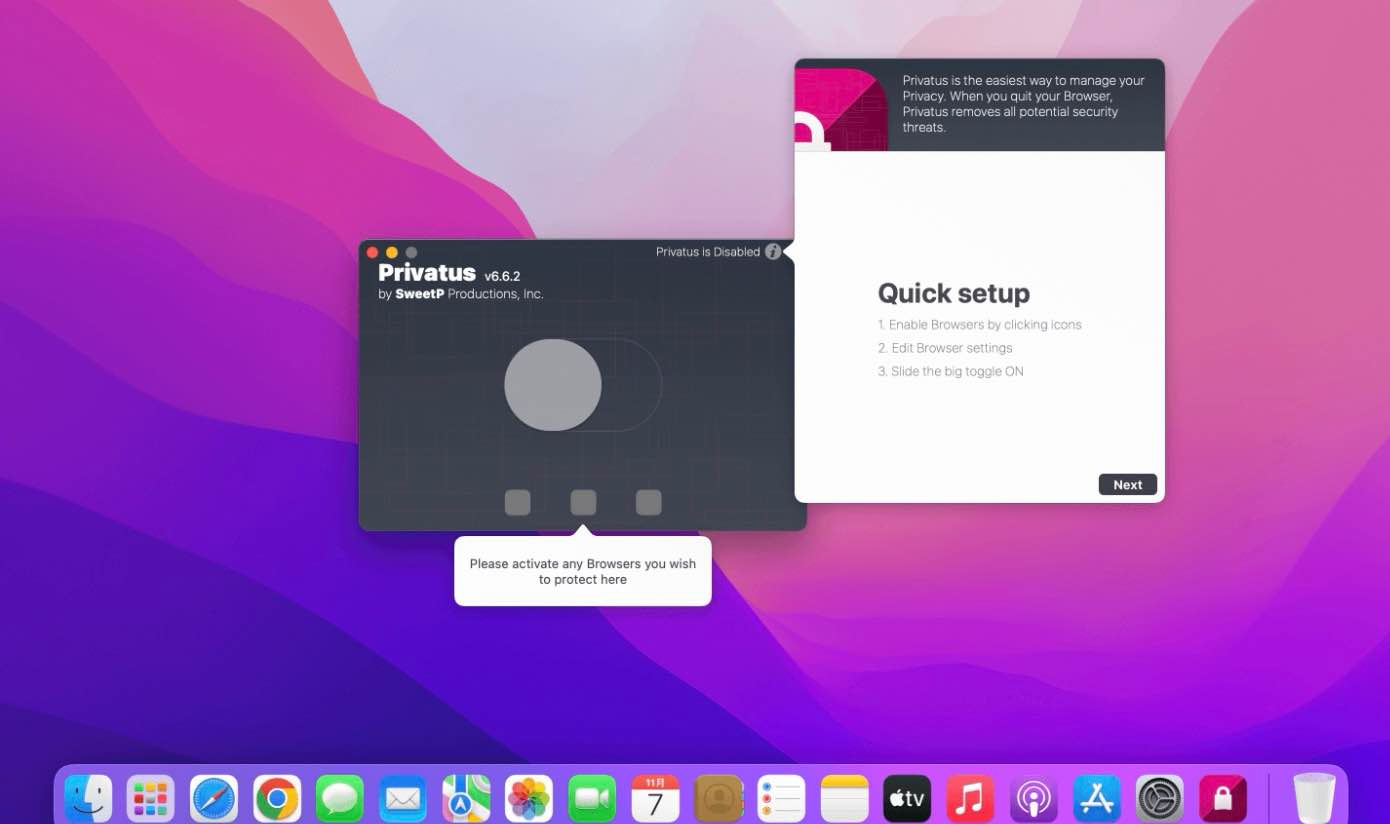This screenshot has width=1390, height=824.
Task: Launch the Music app from the Dock
Action: click(970, 799)
